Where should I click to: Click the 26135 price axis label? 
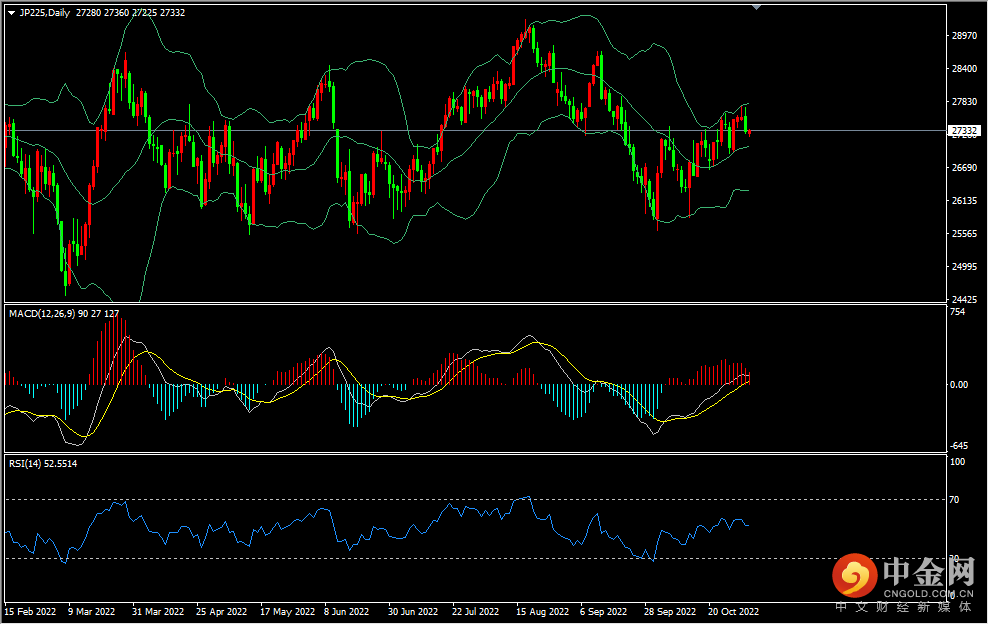click(x=965, y=201)
